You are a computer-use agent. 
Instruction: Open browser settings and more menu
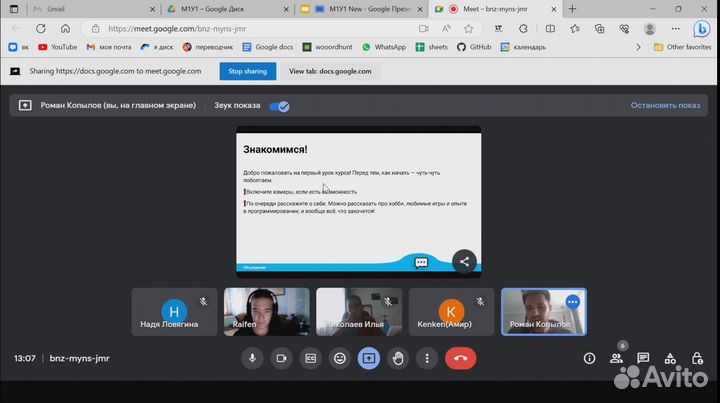(675, 28)
